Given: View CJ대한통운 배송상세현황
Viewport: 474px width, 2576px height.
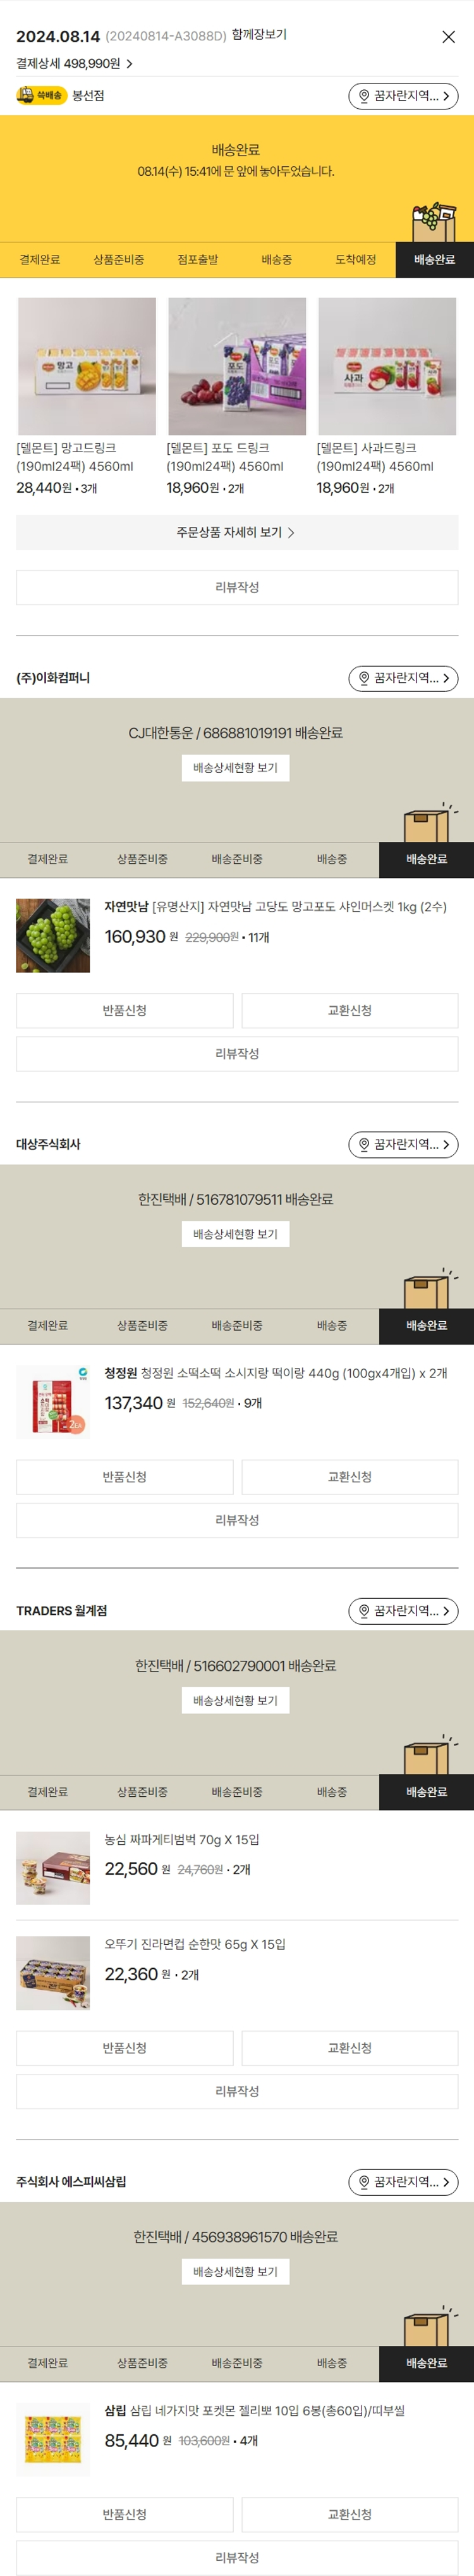Looking at the screenshot, I should click(236, 767).
